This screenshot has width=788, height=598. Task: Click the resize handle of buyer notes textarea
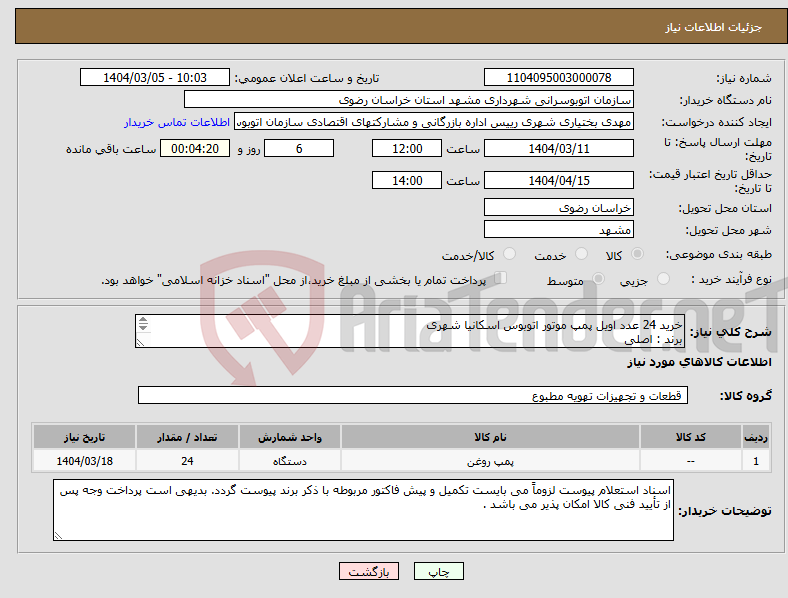[58, 536]
